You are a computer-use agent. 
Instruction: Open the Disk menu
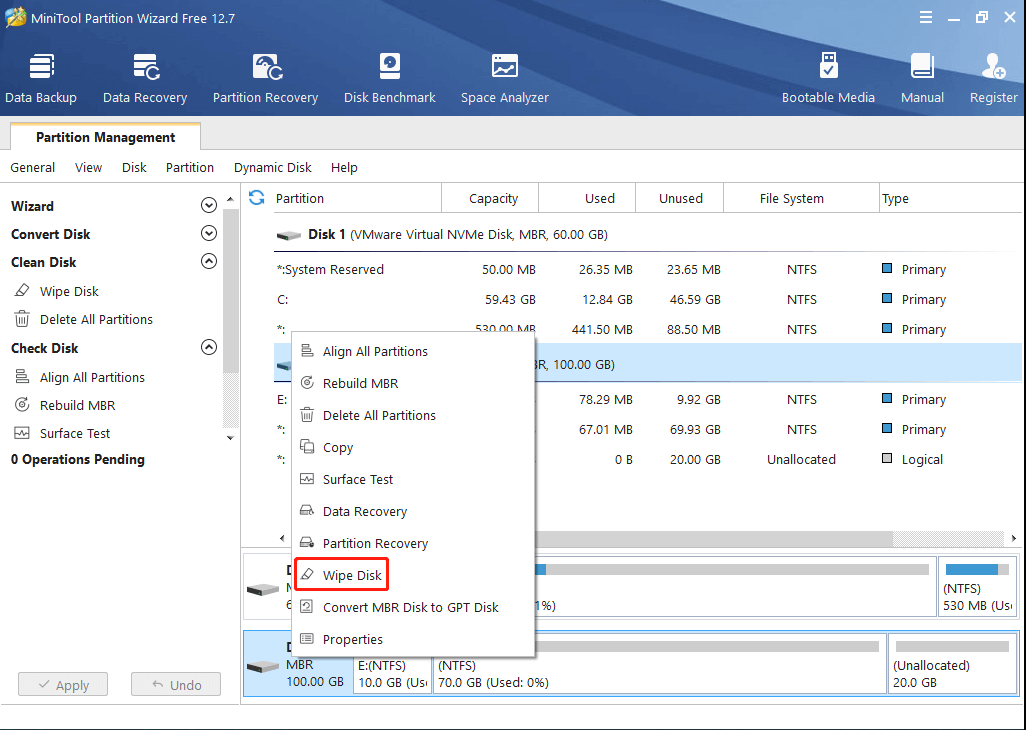134,167
